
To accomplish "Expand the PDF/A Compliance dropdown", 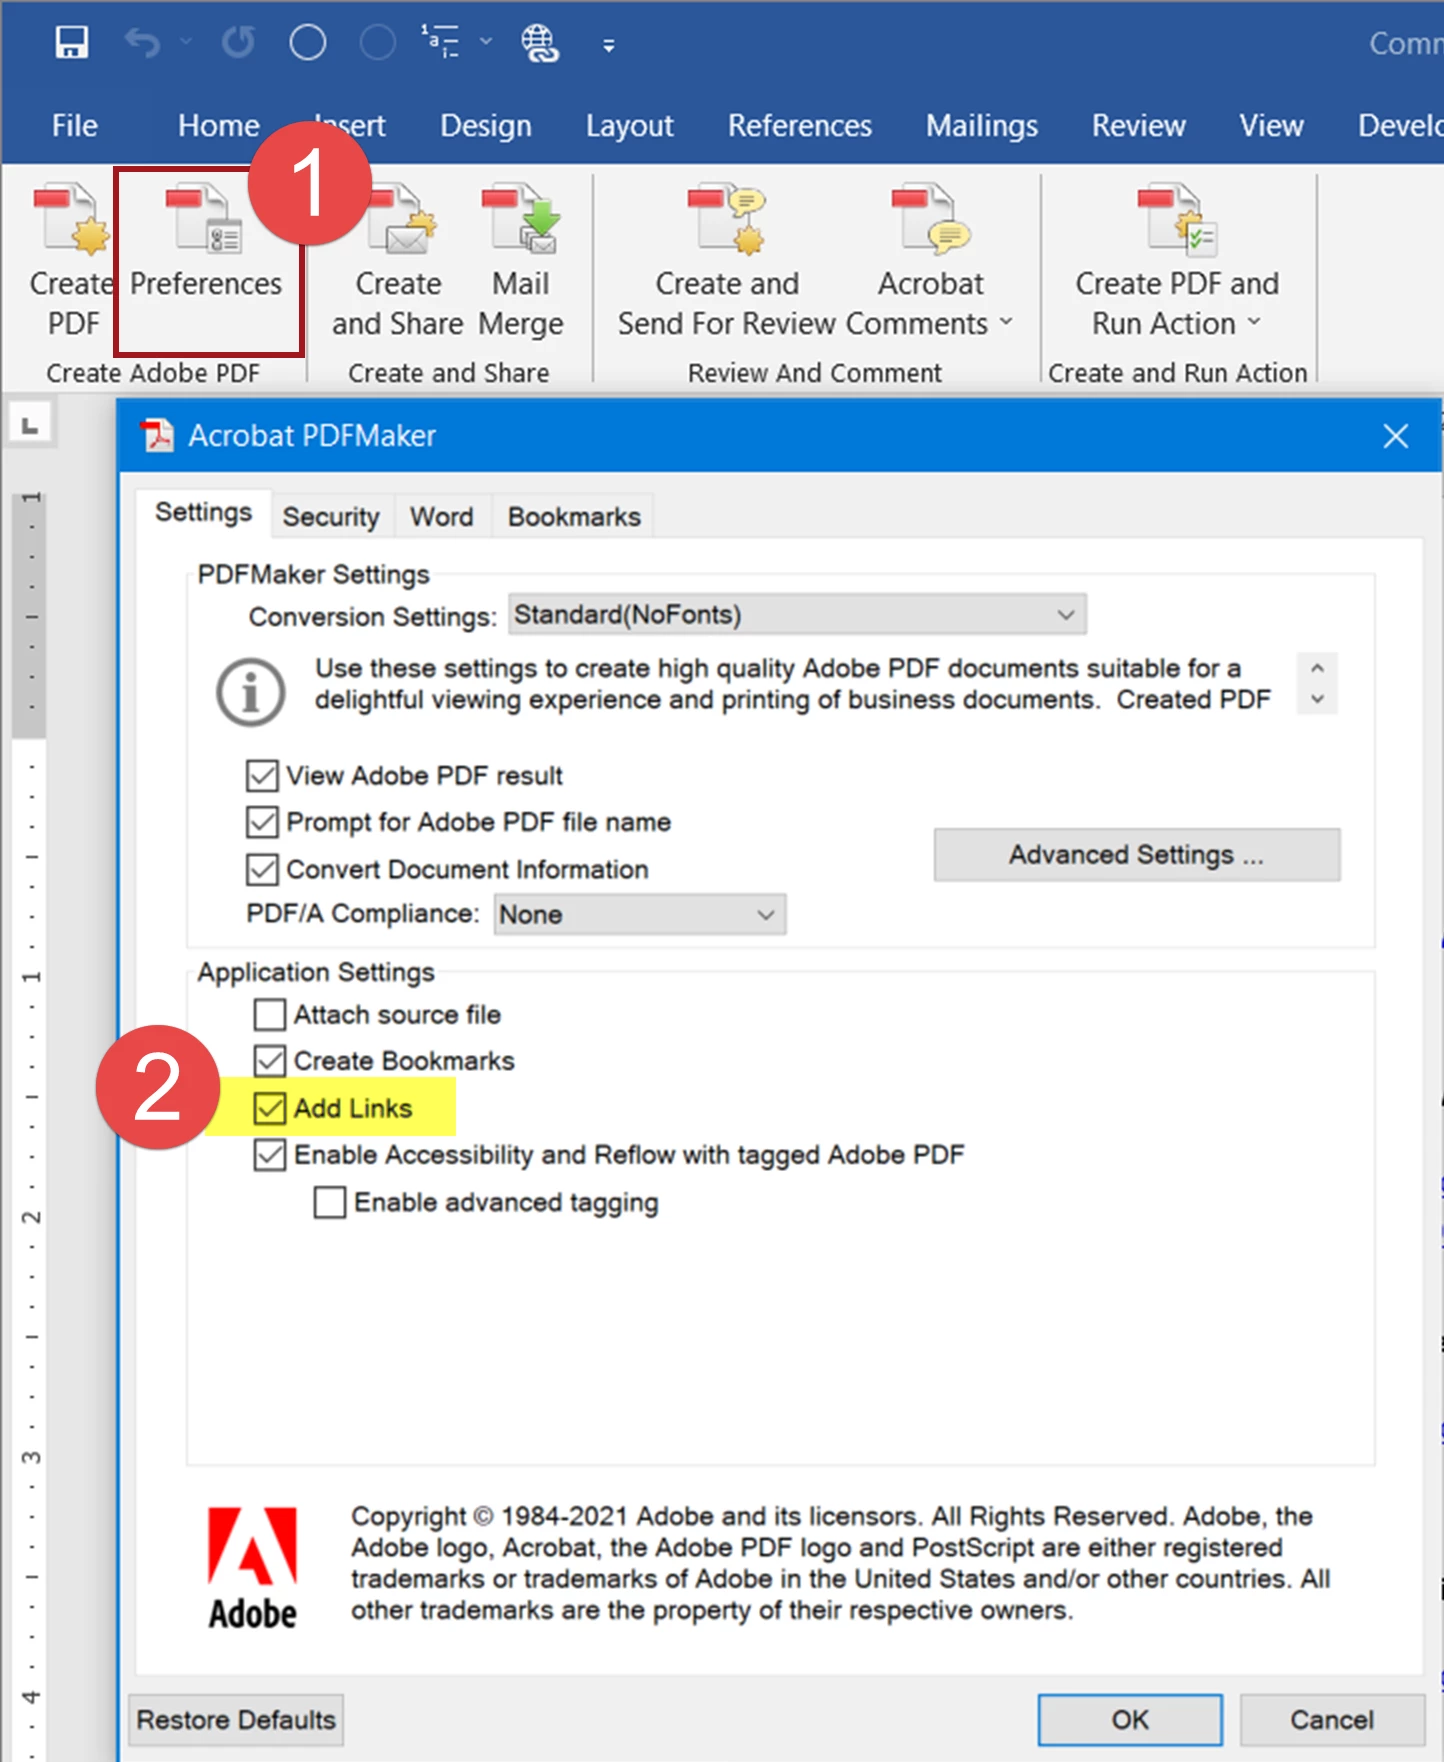I will point(640,914).
